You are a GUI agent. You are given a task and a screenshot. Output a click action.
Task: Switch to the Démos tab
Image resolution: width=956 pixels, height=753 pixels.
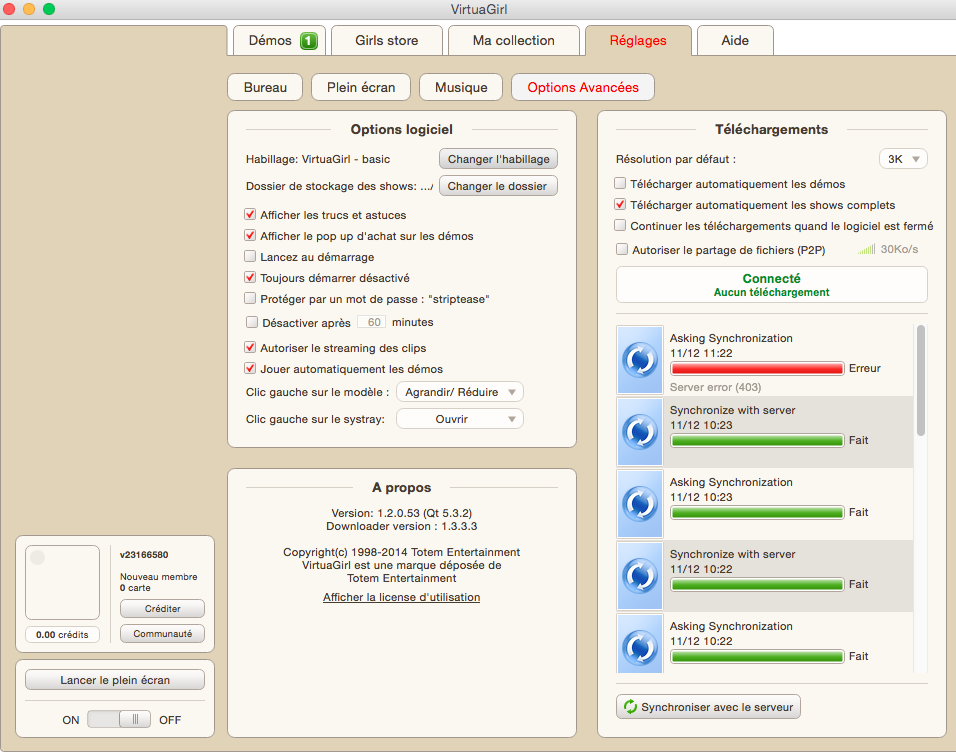click(279, 41)
